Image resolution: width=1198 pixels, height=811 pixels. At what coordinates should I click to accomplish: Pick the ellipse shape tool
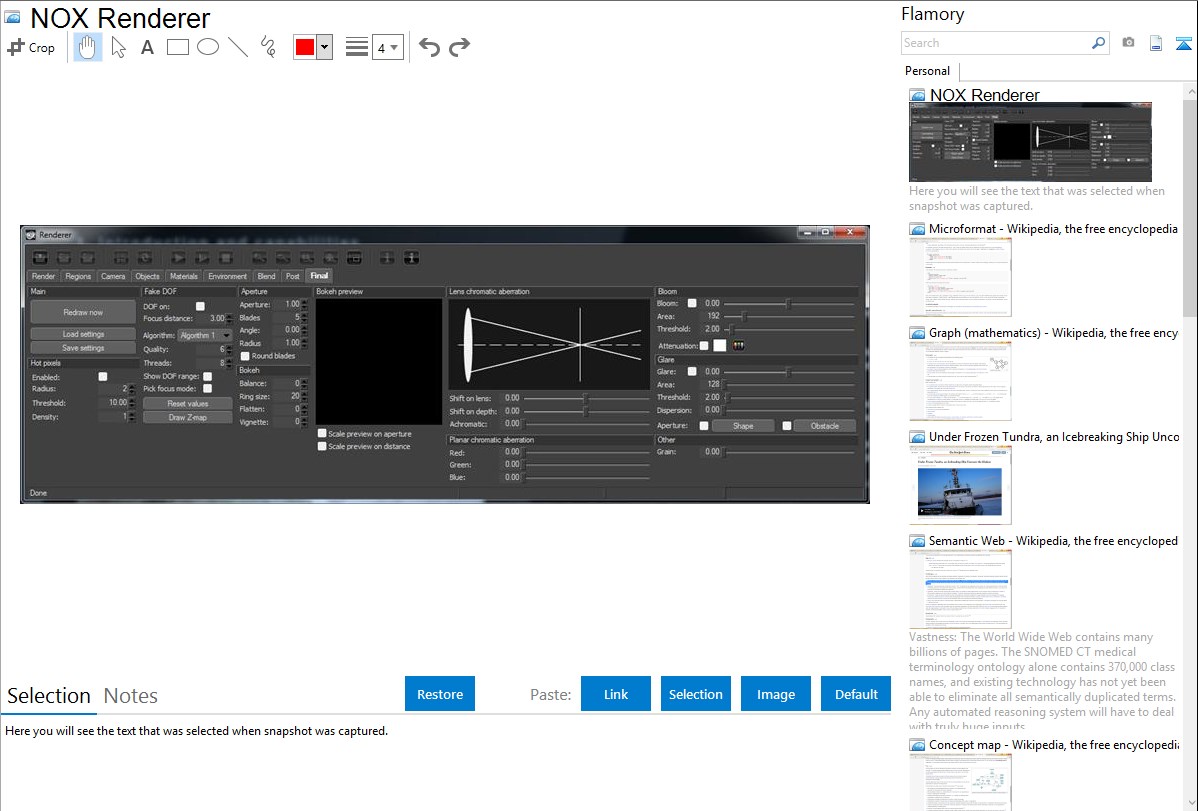point(207,47)
